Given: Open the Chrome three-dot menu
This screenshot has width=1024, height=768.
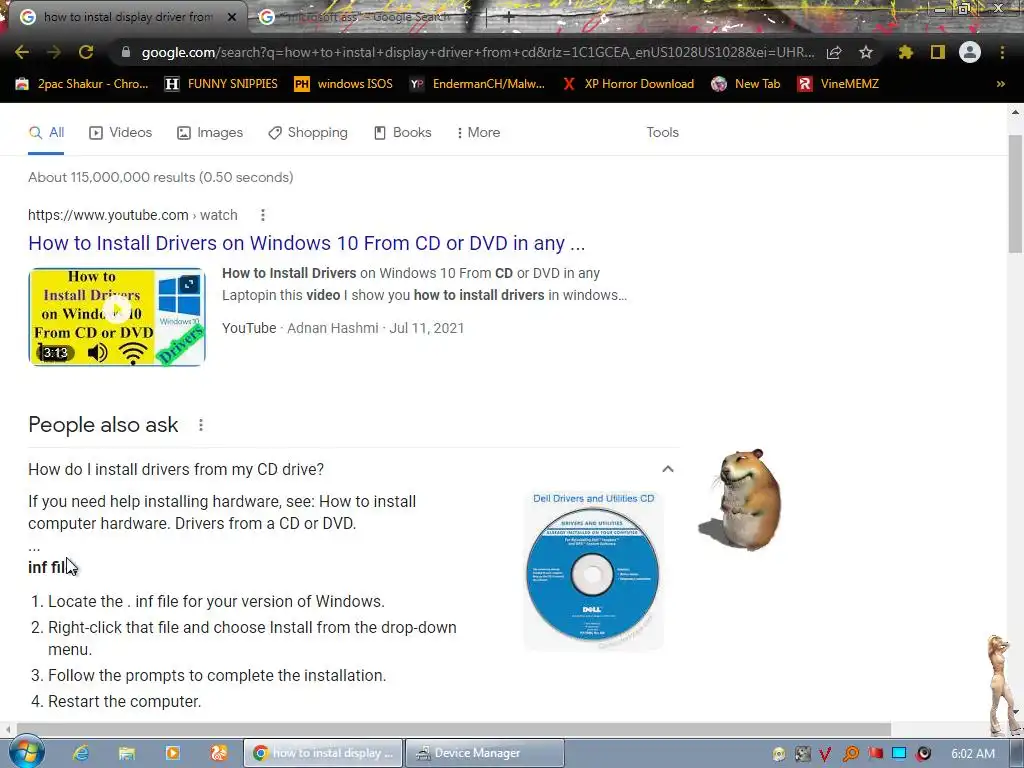Looking at the screenshot, I should click(1002, 52).
